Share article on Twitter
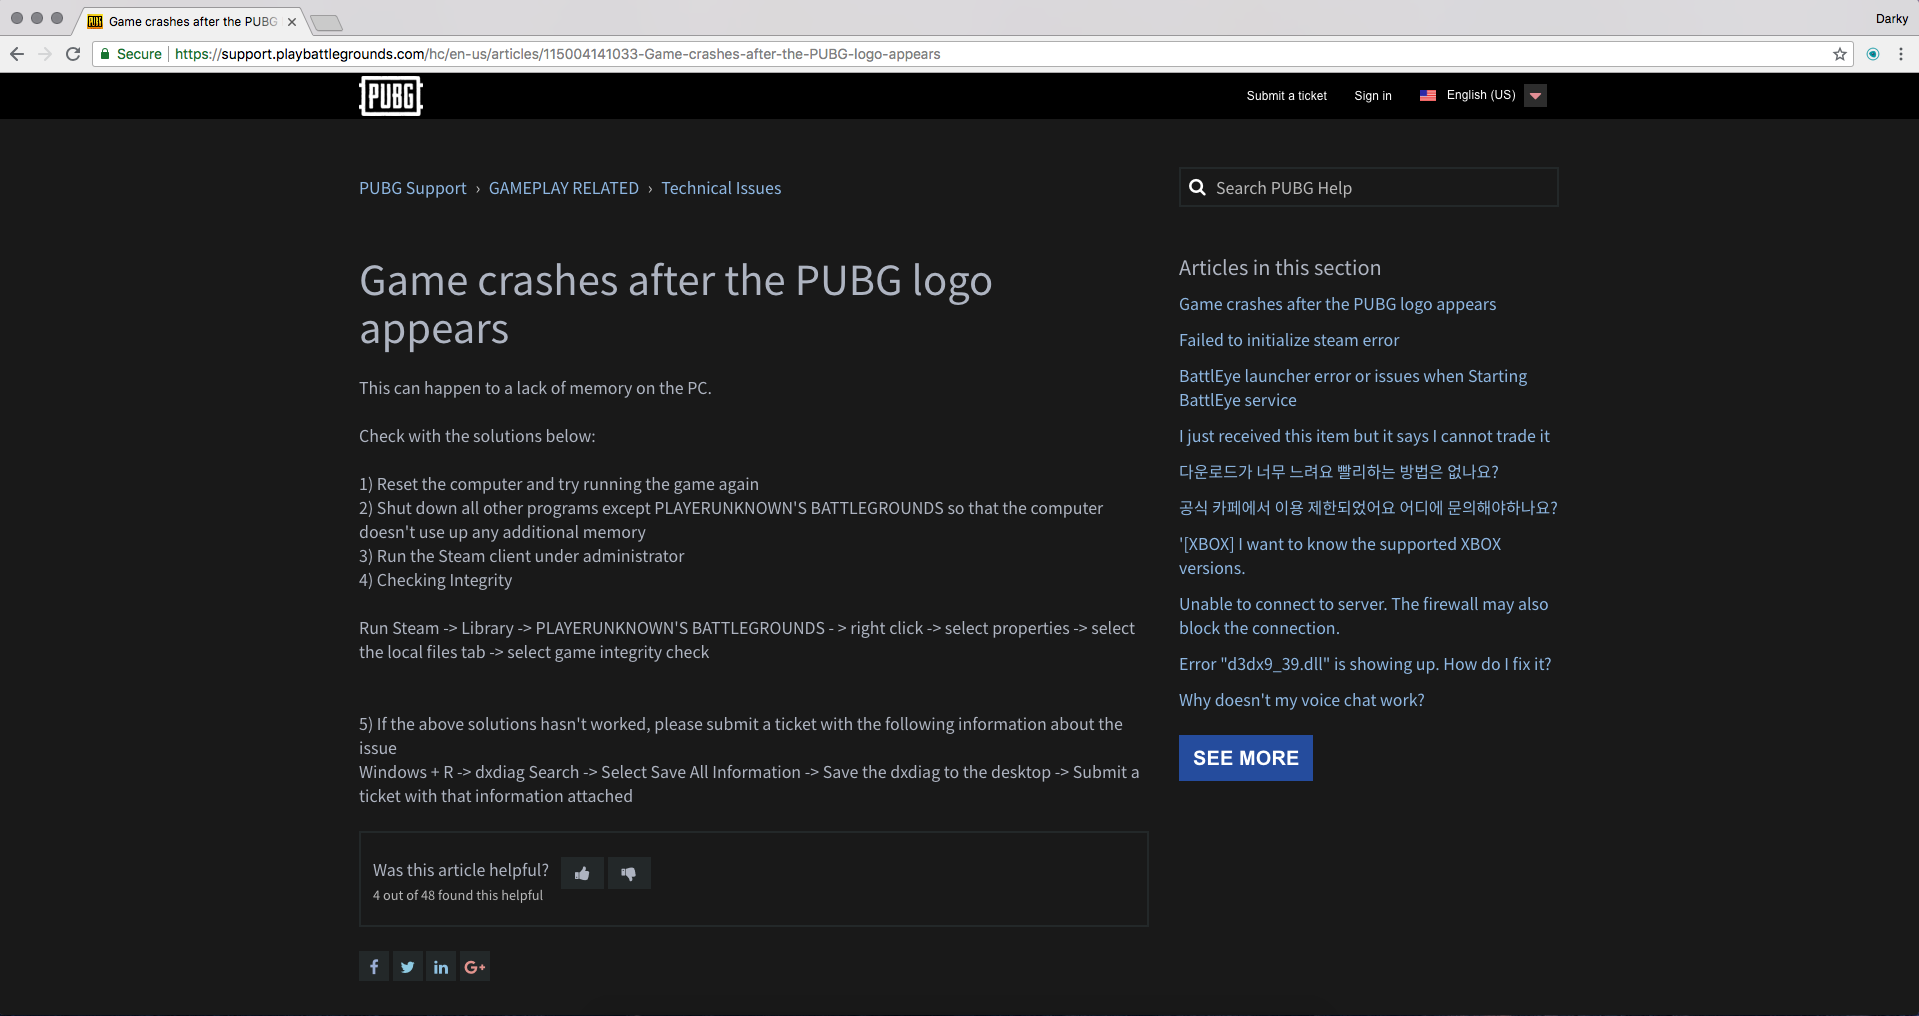 click(407, 966)
